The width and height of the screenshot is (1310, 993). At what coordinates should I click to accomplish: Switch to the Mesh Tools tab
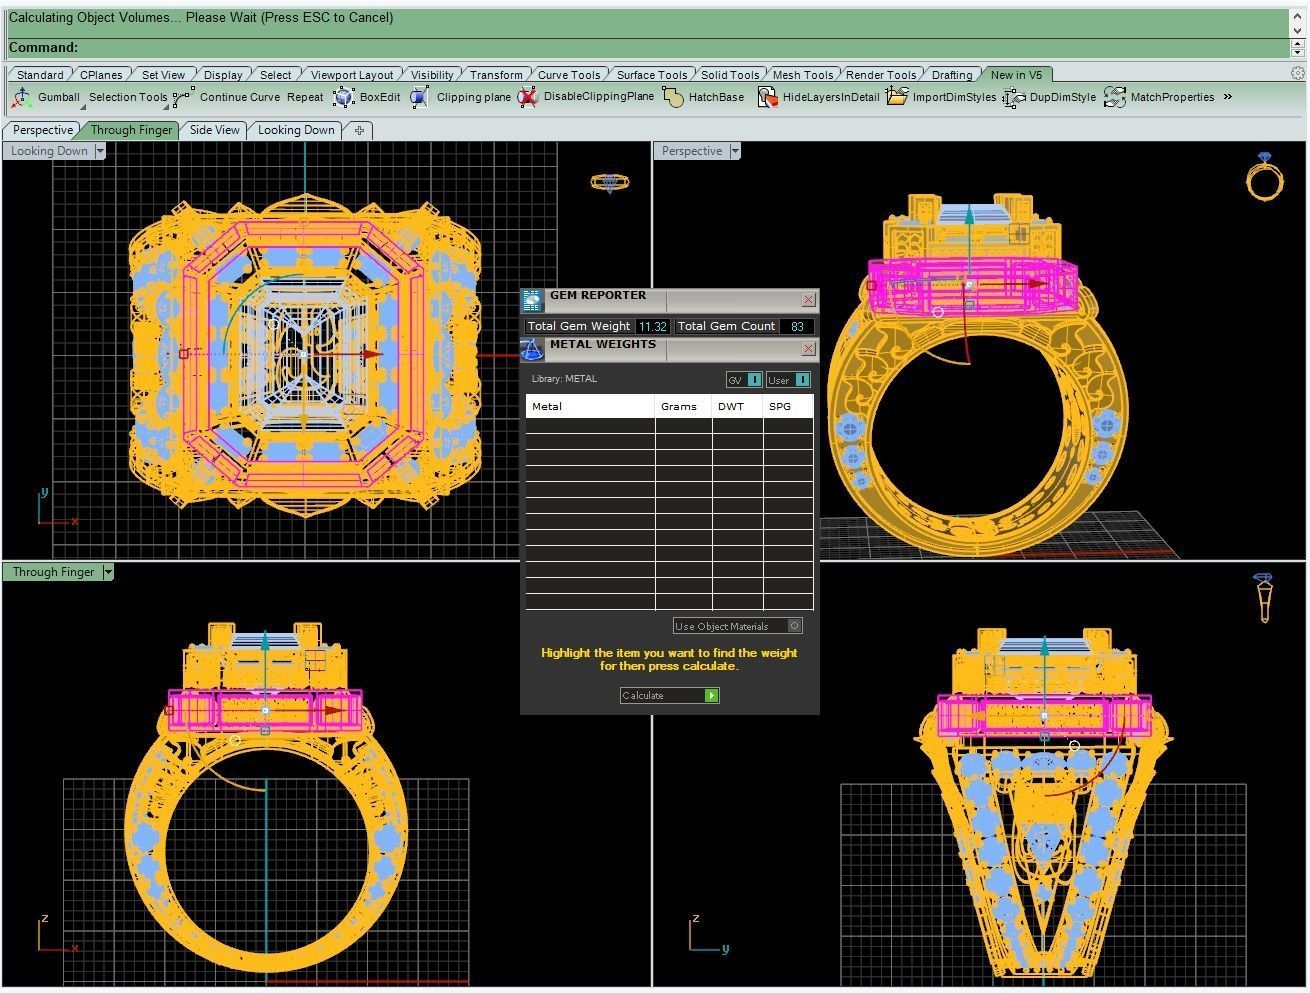pyautogui.click(x=803, y=75)
